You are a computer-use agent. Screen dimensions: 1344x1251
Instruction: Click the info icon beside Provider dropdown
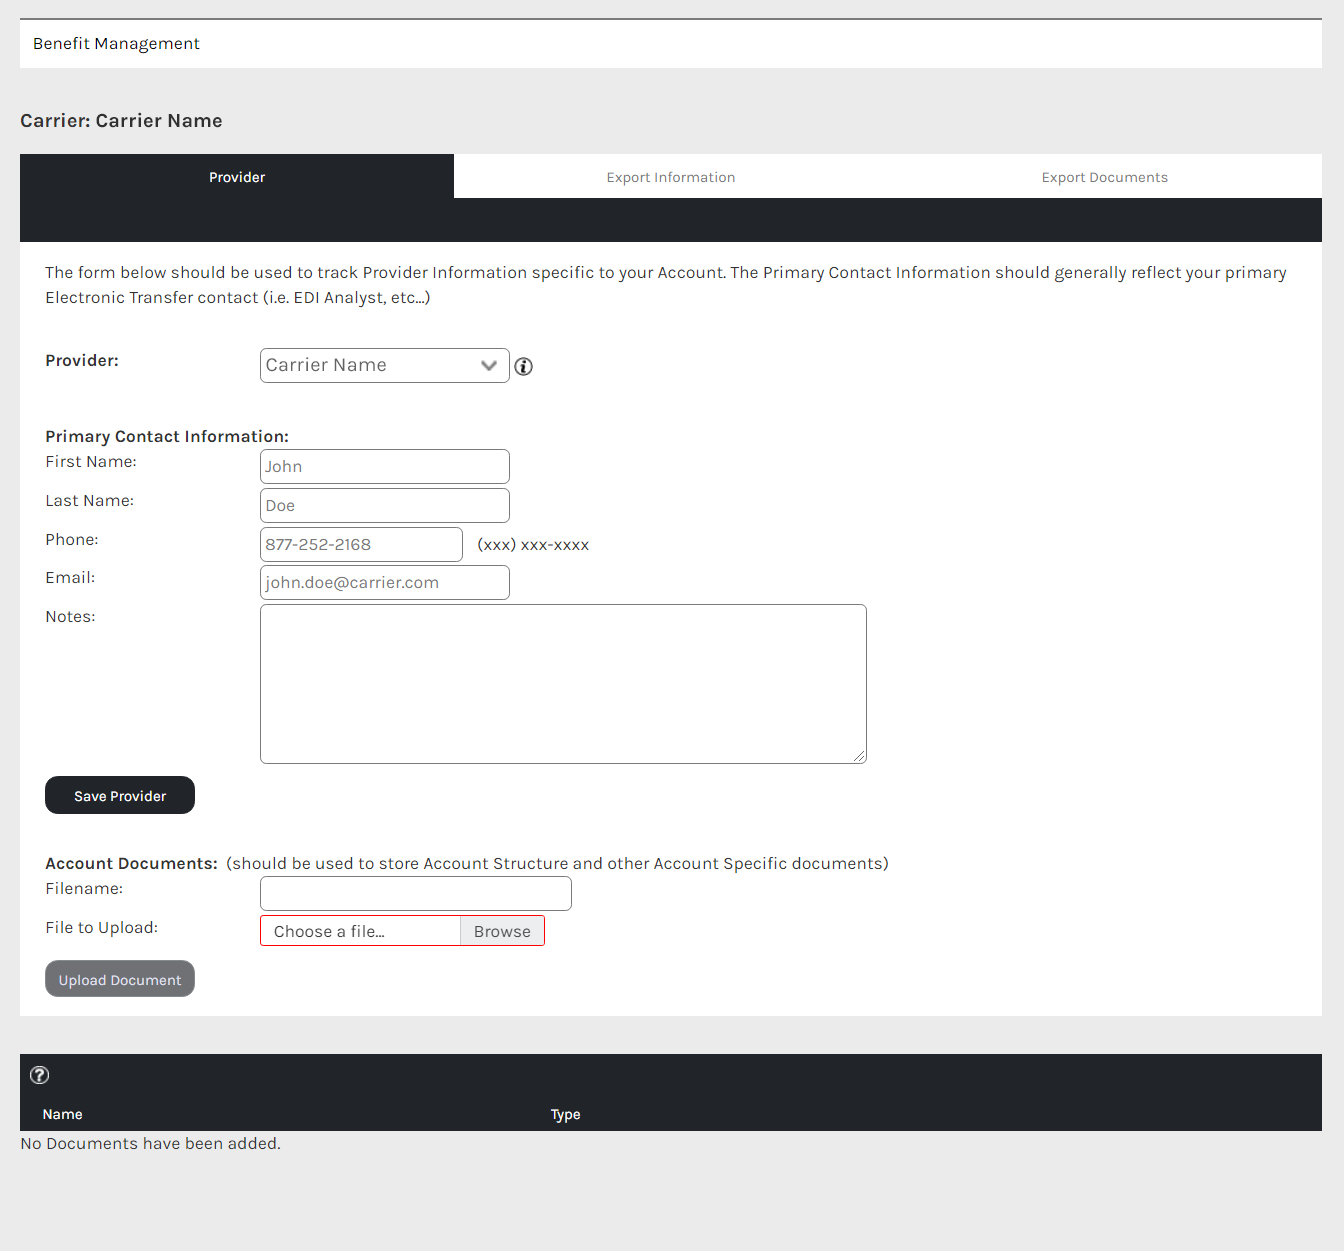click(x=523, y=366)
